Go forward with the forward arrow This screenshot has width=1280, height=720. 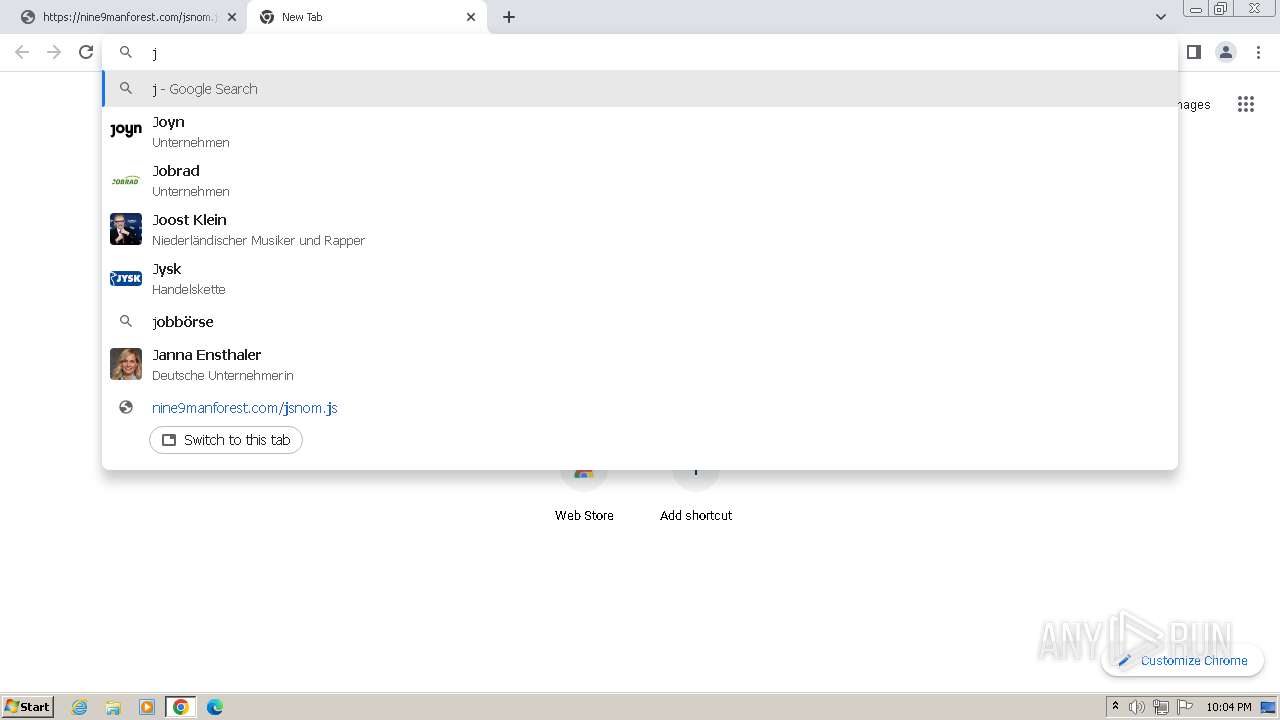[54, 52]
